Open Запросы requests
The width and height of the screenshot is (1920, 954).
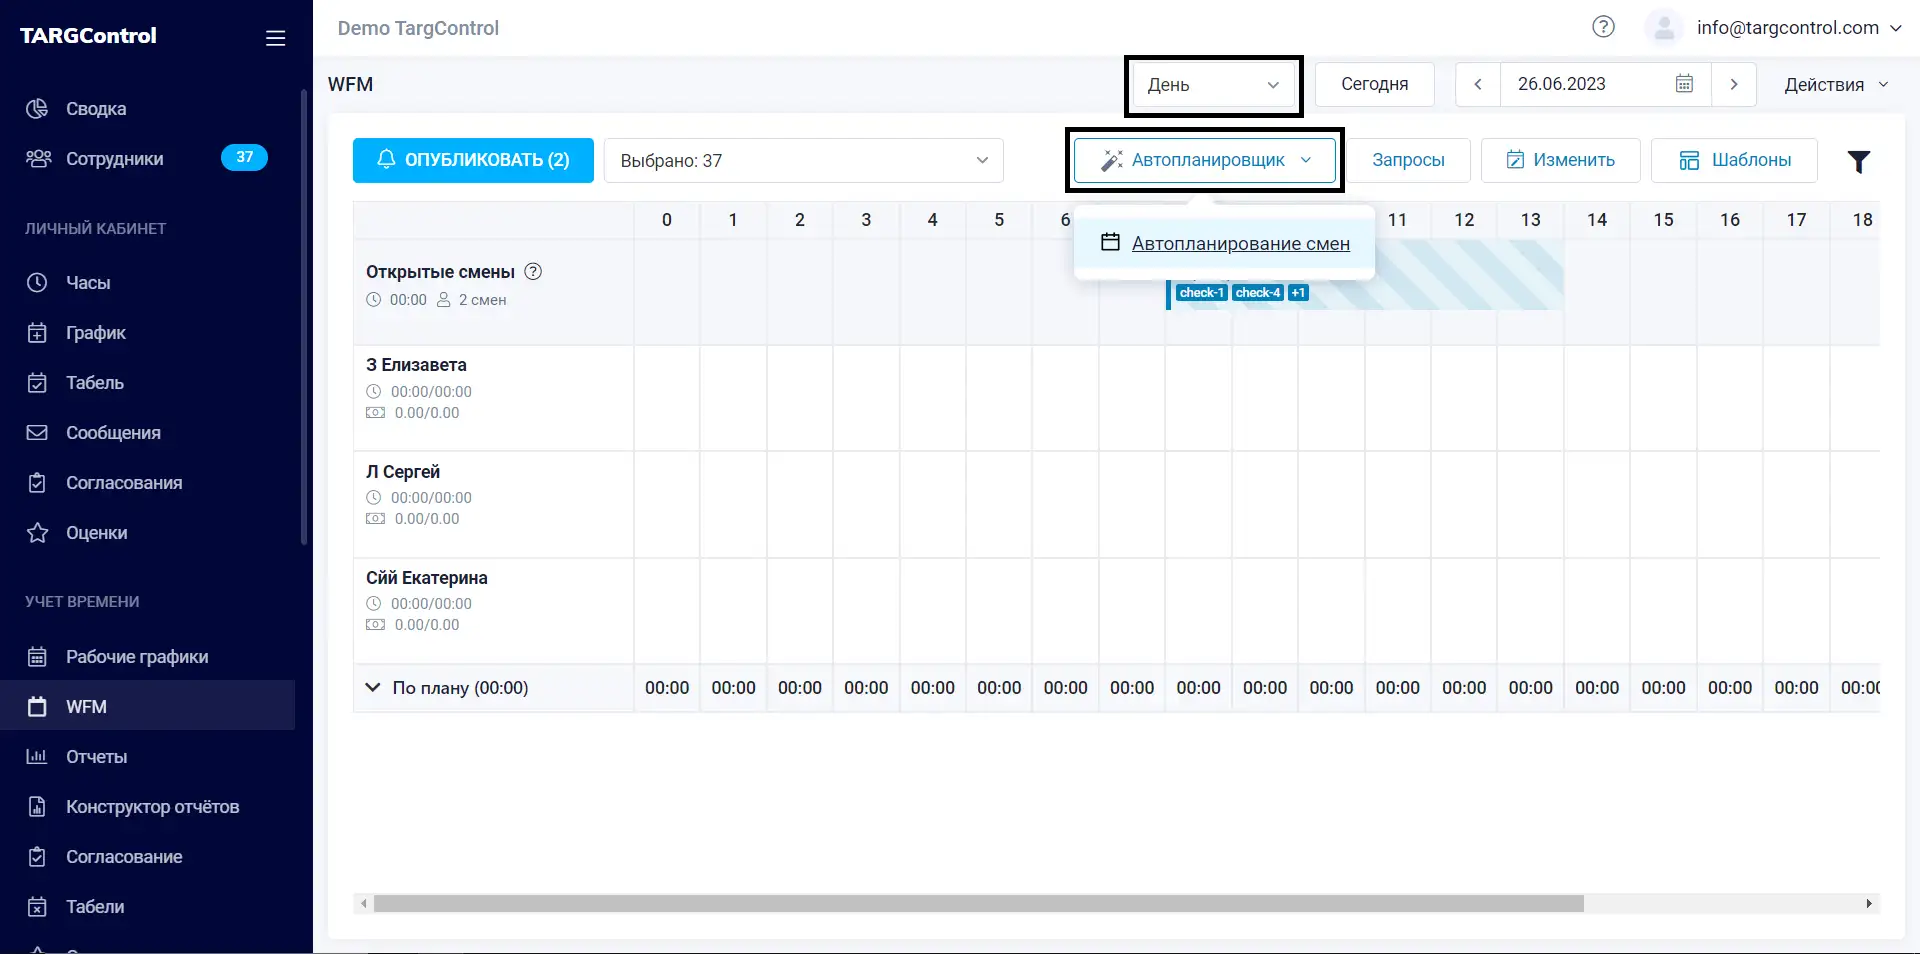[x=1408, y=160]
